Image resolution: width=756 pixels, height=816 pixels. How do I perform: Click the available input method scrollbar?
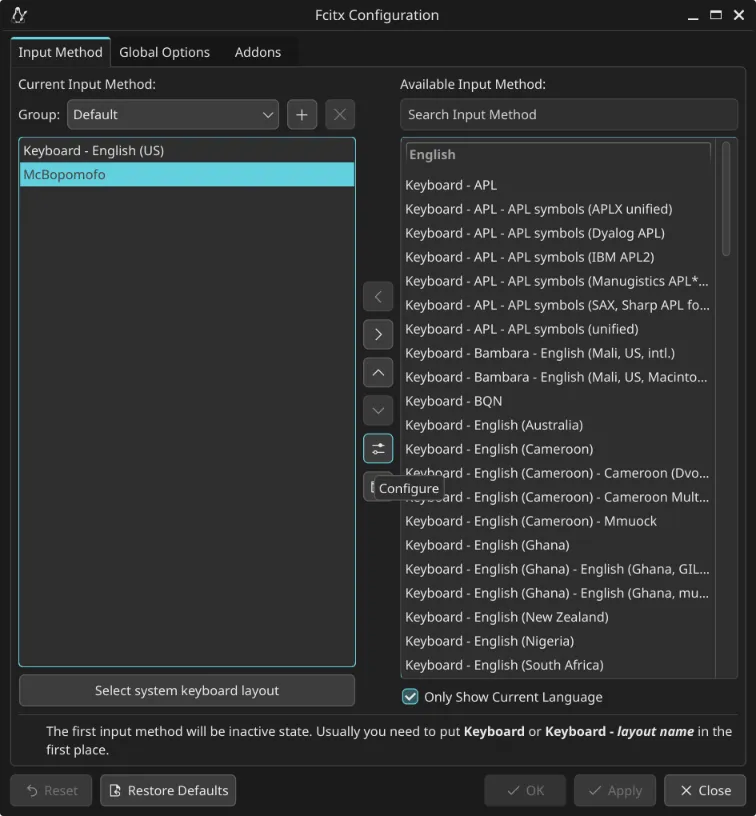tap(726, 199)
